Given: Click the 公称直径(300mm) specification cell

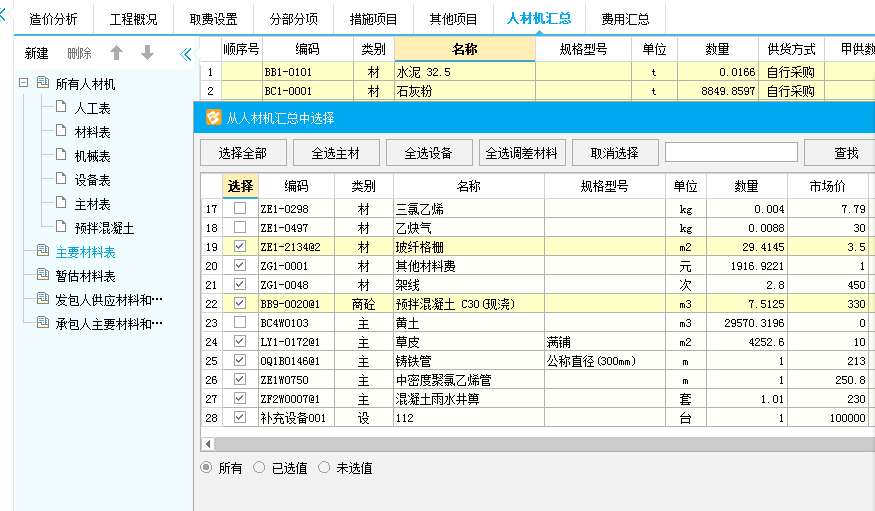Looking at the screenshot, I should 605,361.
